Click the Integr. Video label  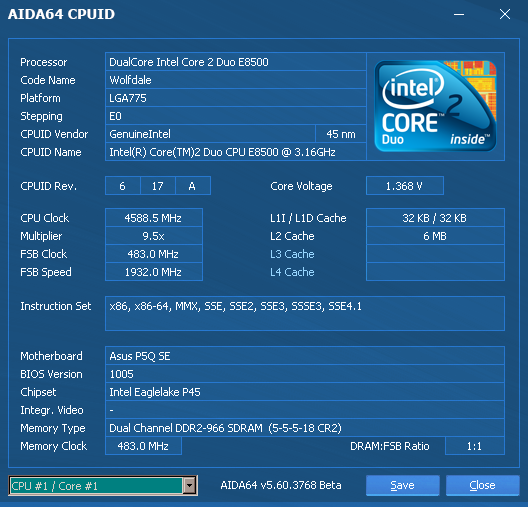(52, 410)
